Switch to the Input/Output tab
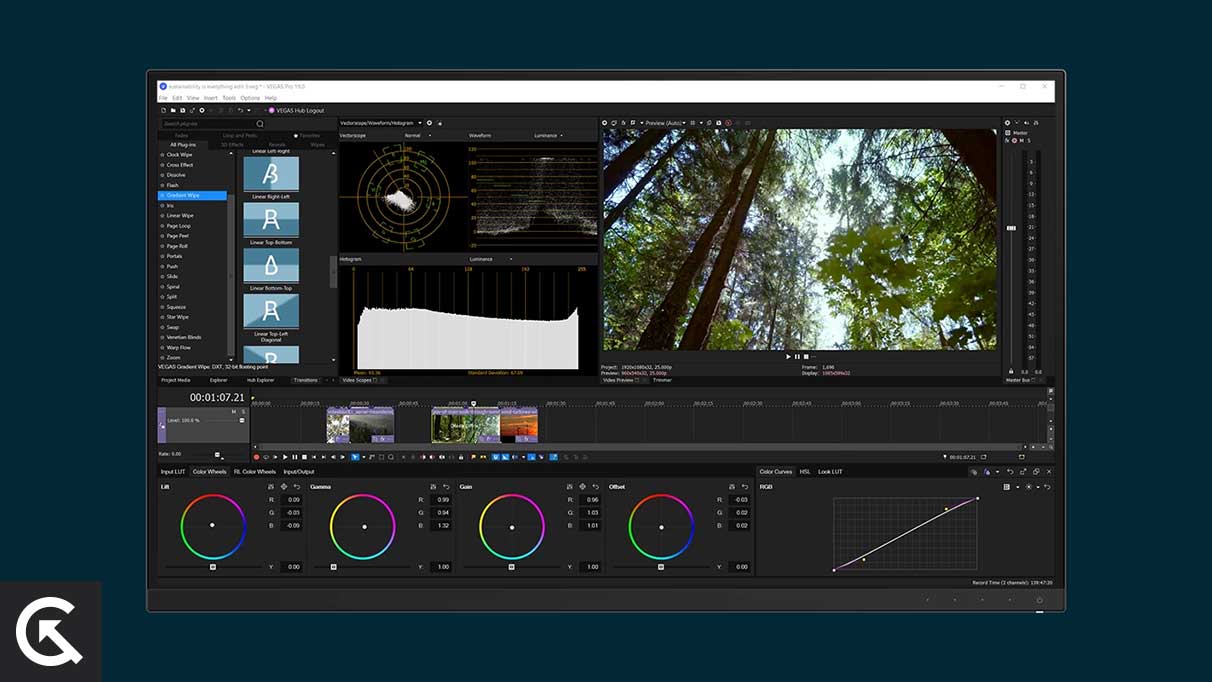This screenshot has width=1212, height=682. coord(298,472)
